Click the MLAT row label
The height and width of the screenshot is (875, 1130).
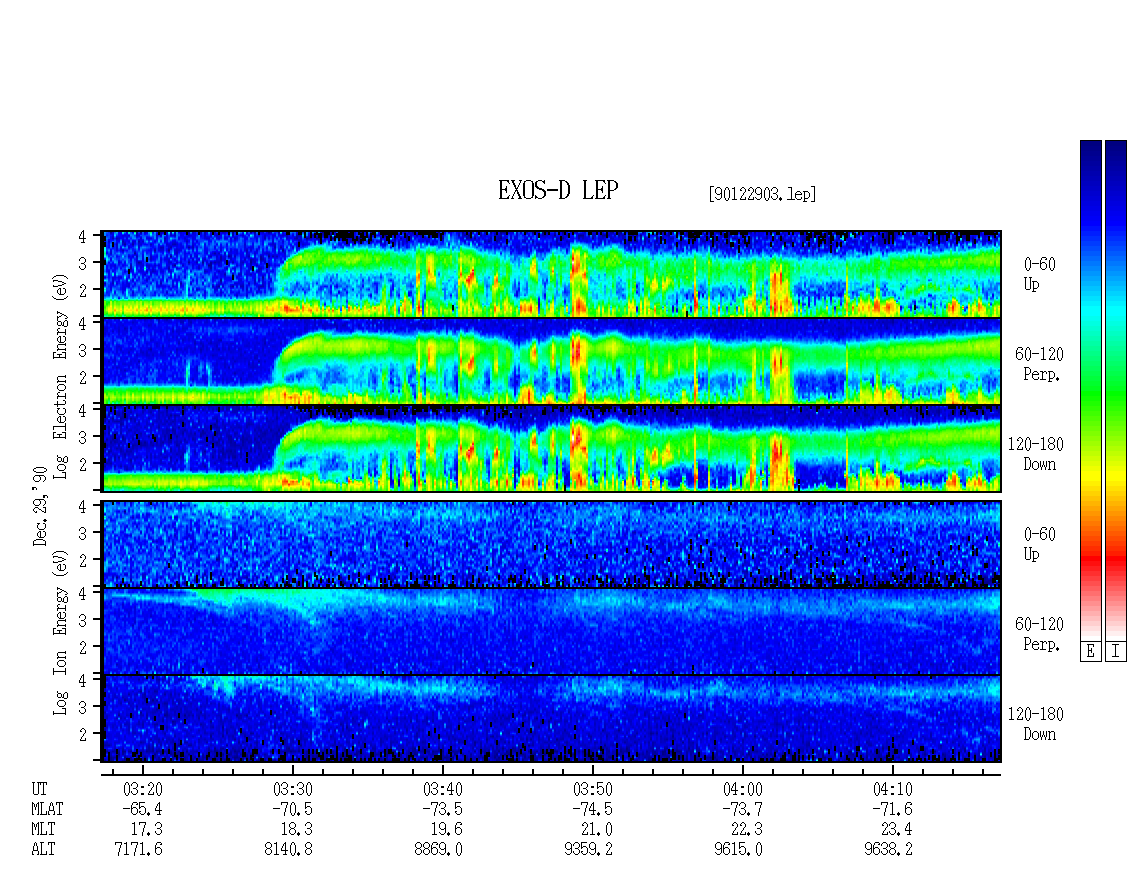tap(47, 809)
